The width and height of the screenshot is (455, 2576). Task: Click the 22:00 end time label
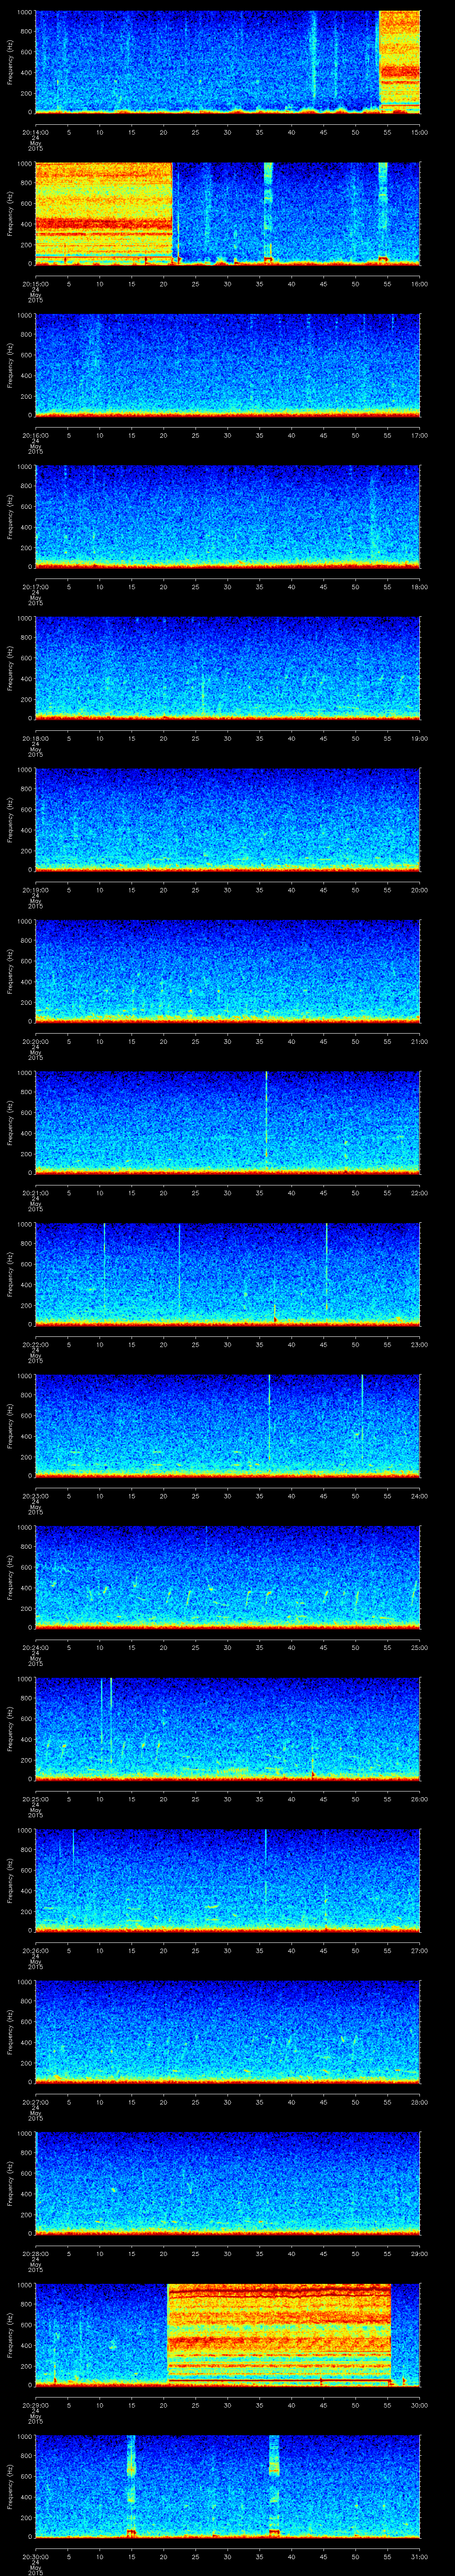tap(419, 1193)
